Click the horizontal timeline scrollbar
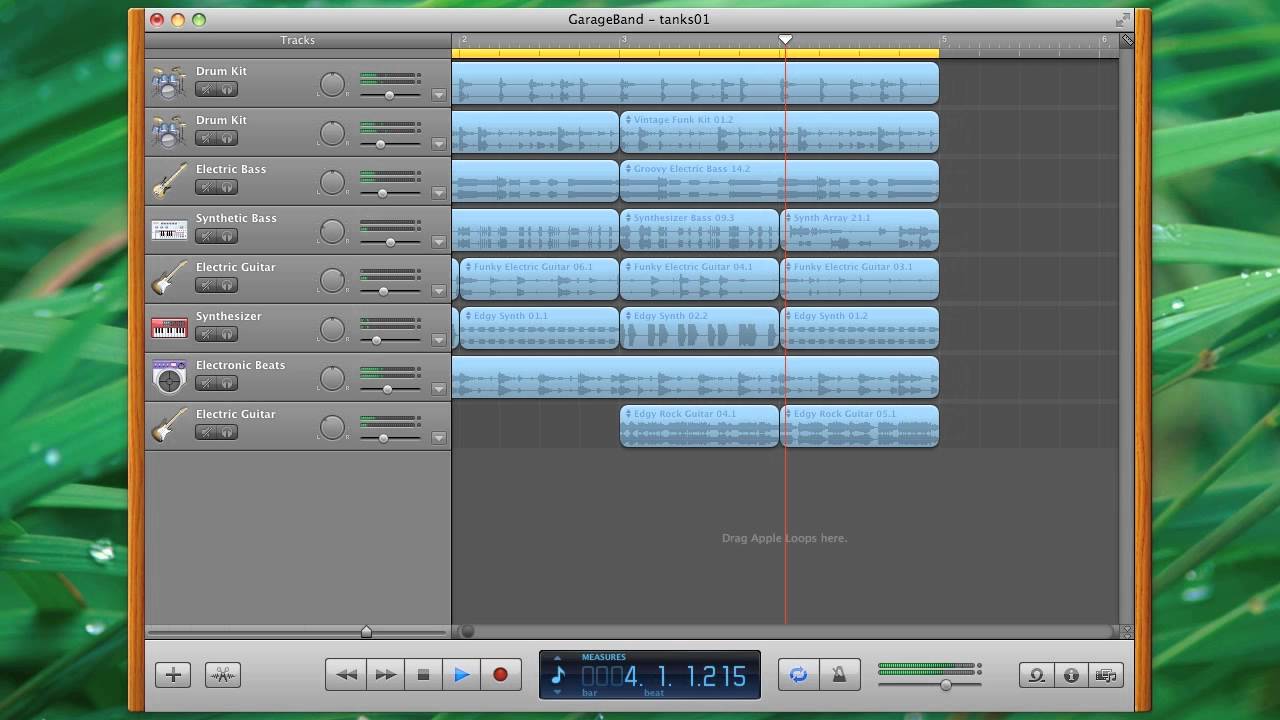The height and width of the screenshot is (720, 1280). click(785, 631)
